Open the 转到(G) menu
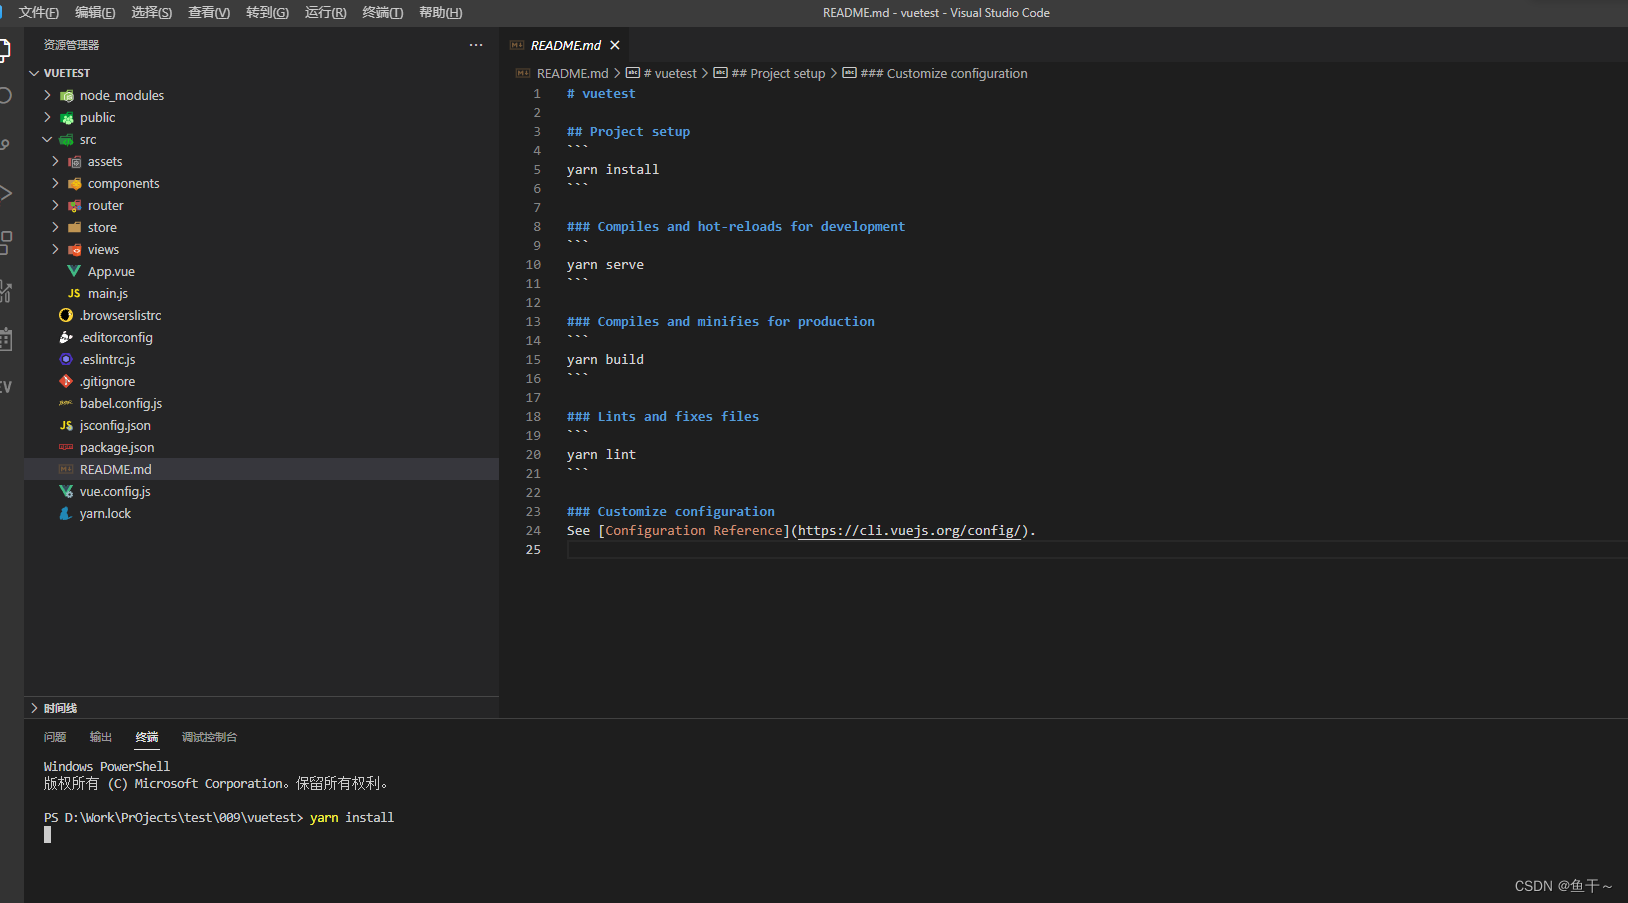1628x903 pixels. (x=267, y=12)
